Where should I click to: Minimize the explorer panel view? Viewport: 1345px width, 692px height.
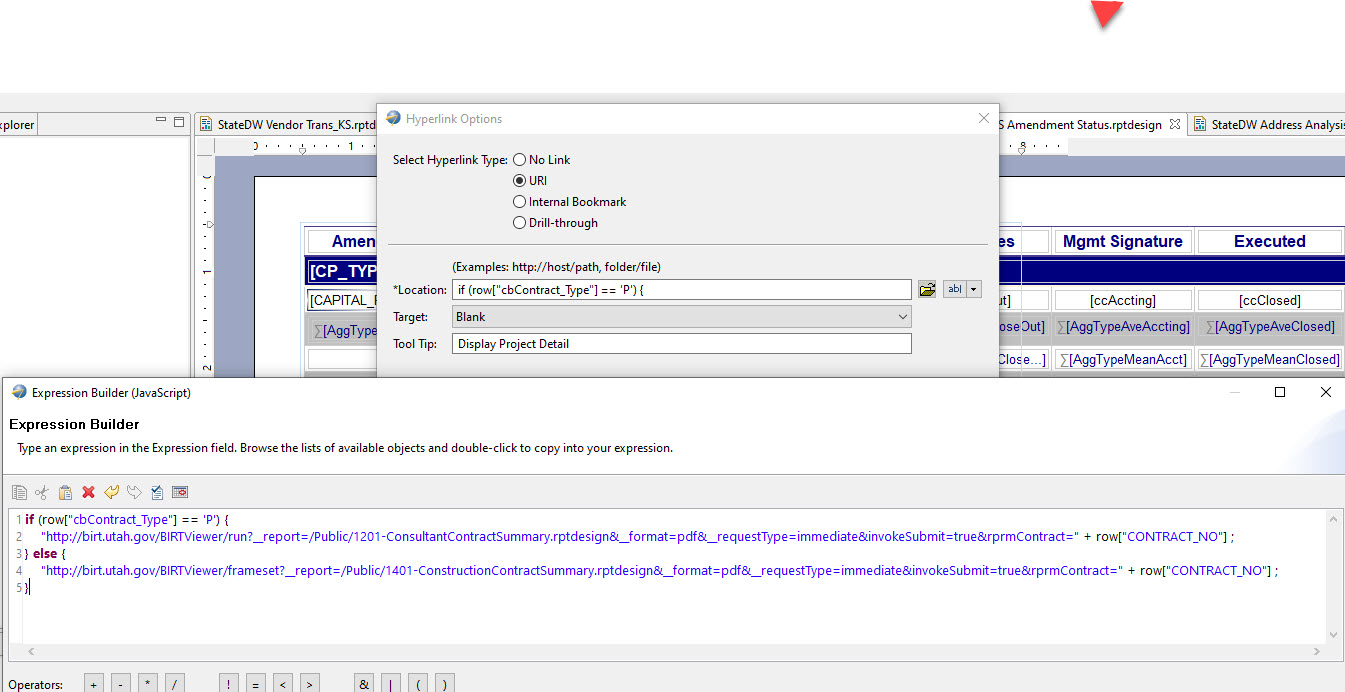pos(161,121)
